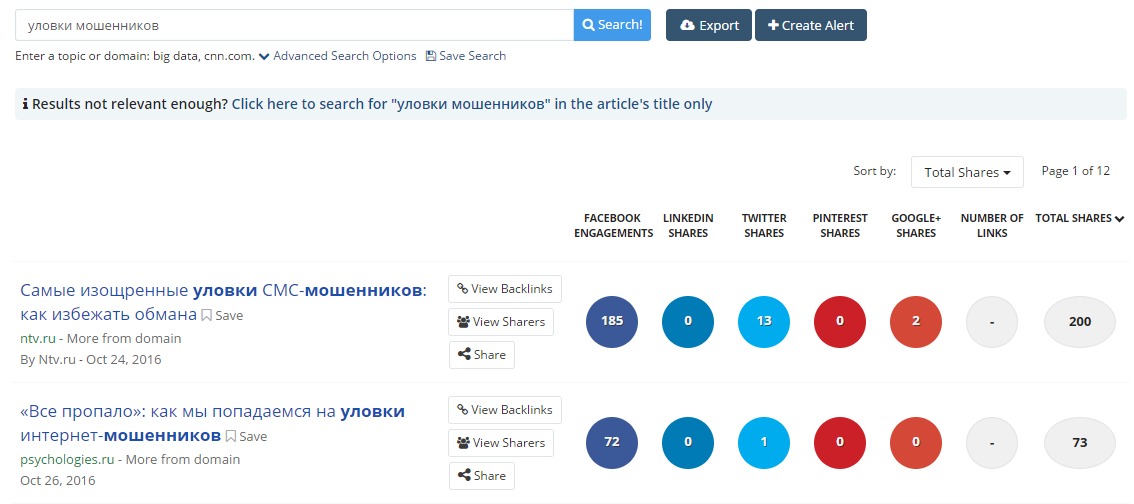Click the Export button with cloud icon

tap(709, 25)
